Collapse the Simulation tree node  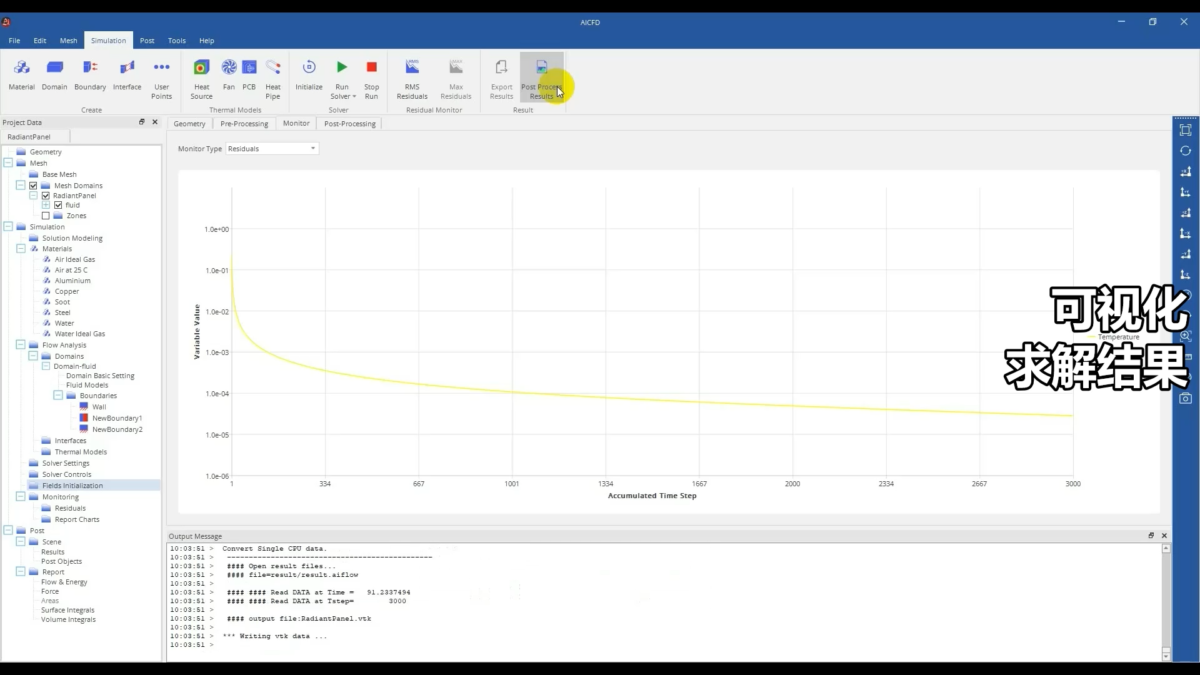click(x=8, y=227)
